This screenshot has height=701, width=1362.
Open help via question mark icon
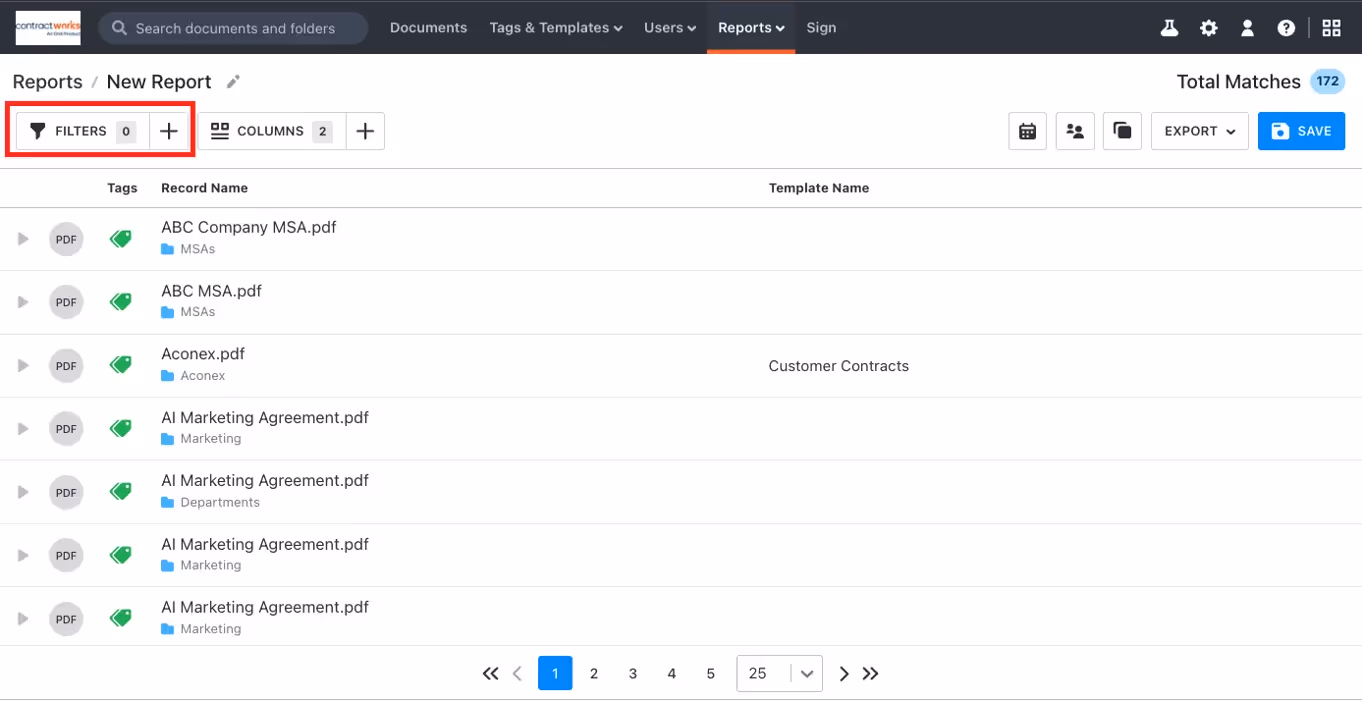point(1285,27)
